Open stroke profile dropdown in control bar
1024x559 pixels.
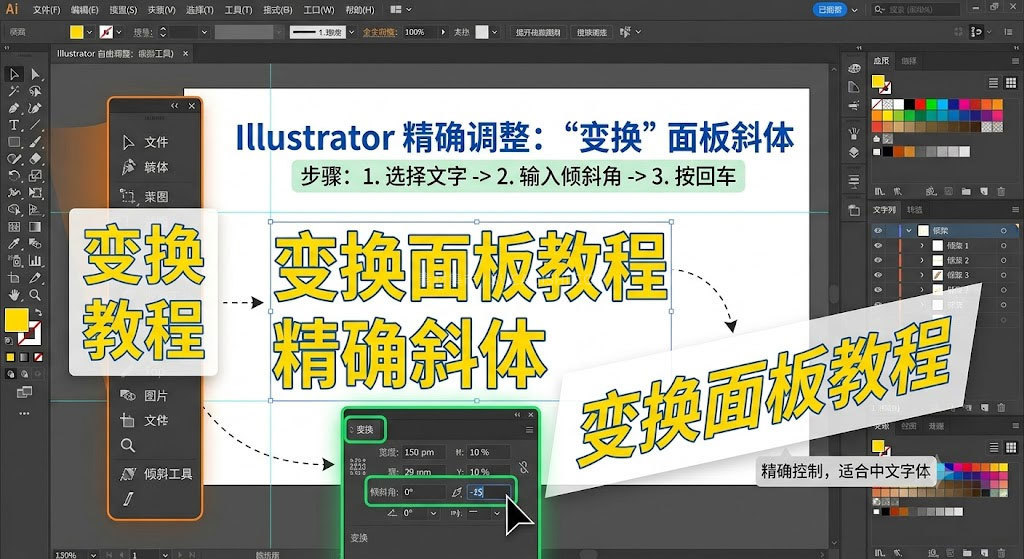pos(351,32)
